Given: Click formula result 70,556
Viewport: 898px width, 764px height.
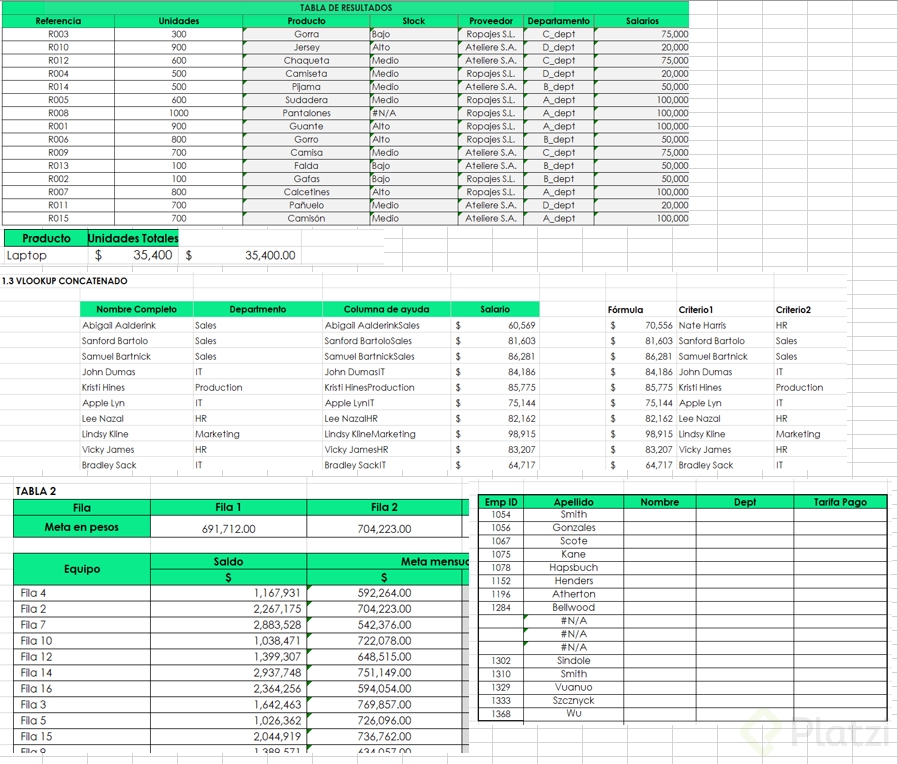Looking at the screenshot, I should pos(641,325).
